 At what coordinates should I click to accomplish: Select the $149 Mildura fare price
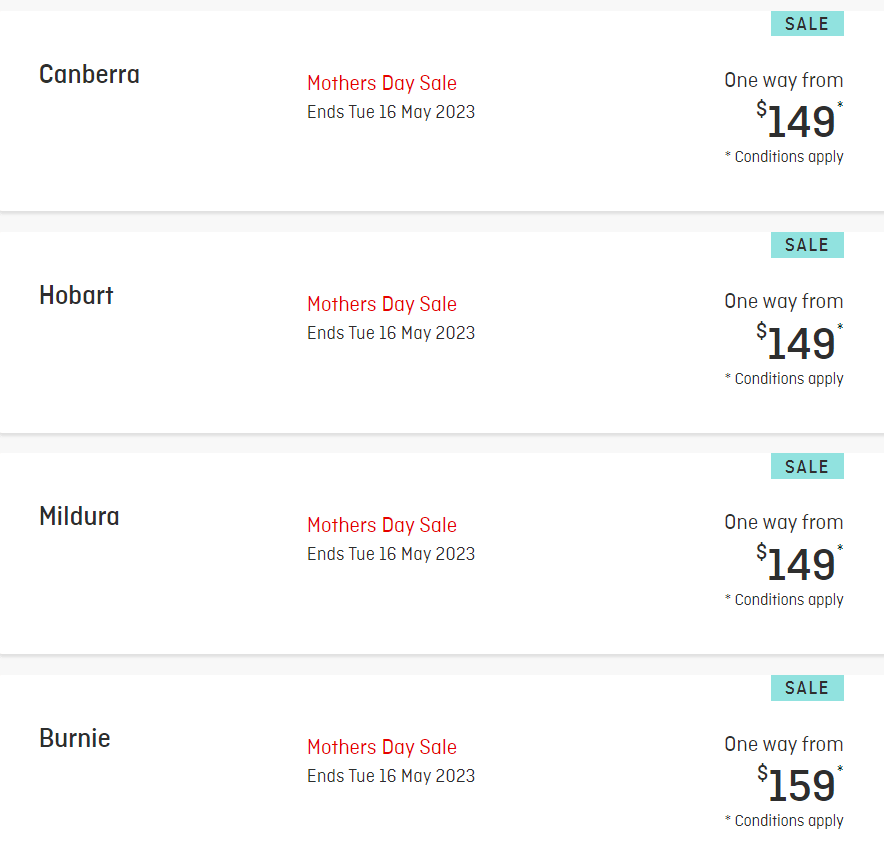click(799, 563)
